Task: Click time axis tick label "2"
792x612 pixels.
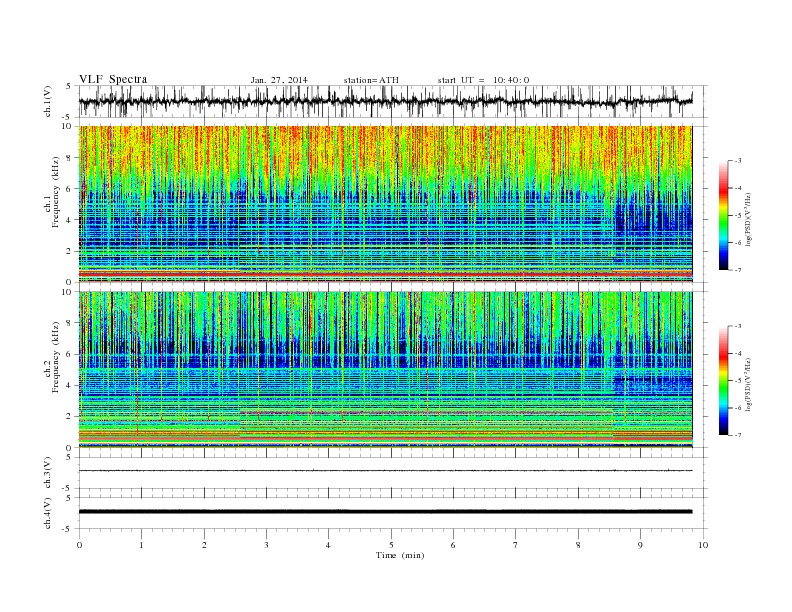Action: (x=204, y=545)
